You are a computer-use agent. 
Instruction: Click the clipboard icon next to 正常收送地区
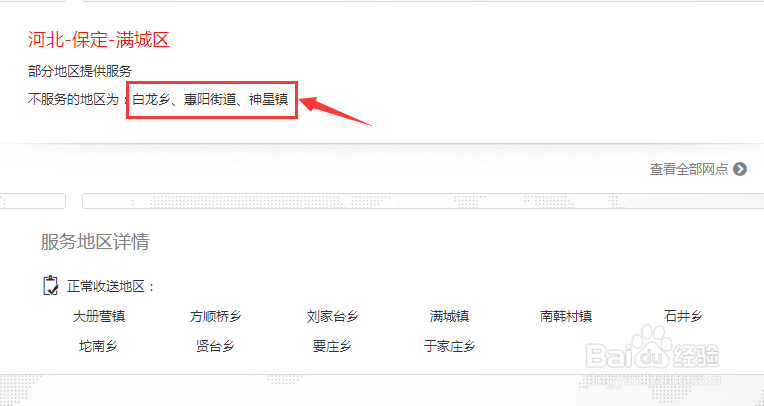tap(51, 286)
